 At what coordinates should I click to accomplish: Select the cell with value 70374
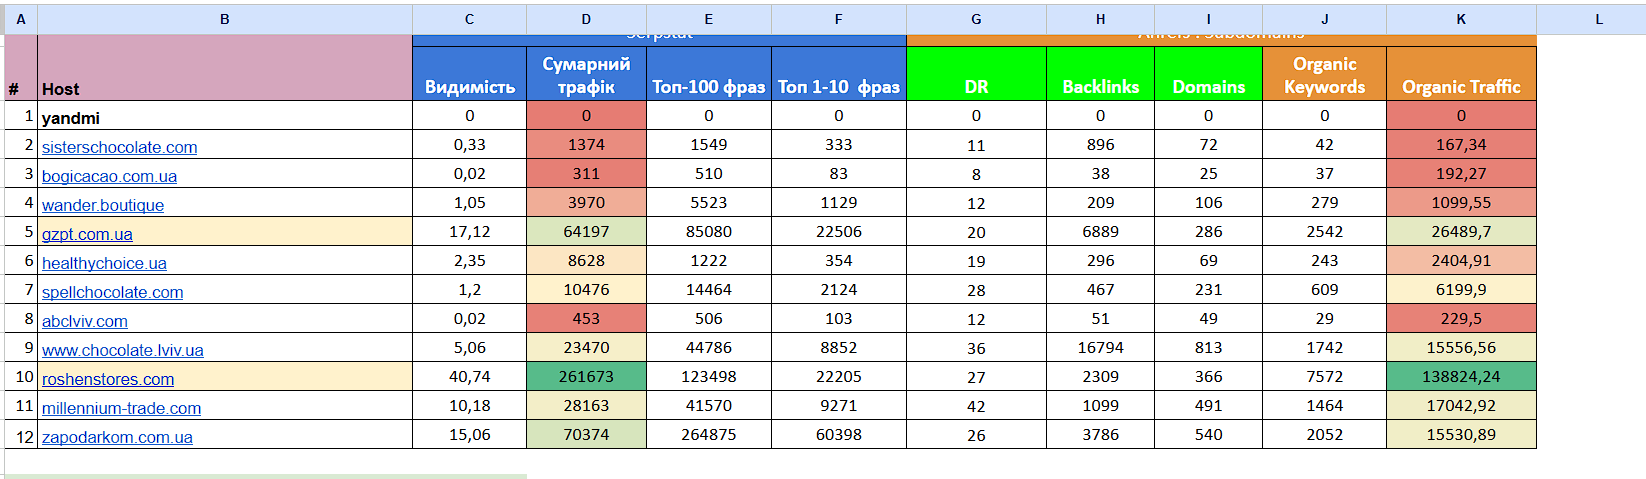(x=586, y=435)
